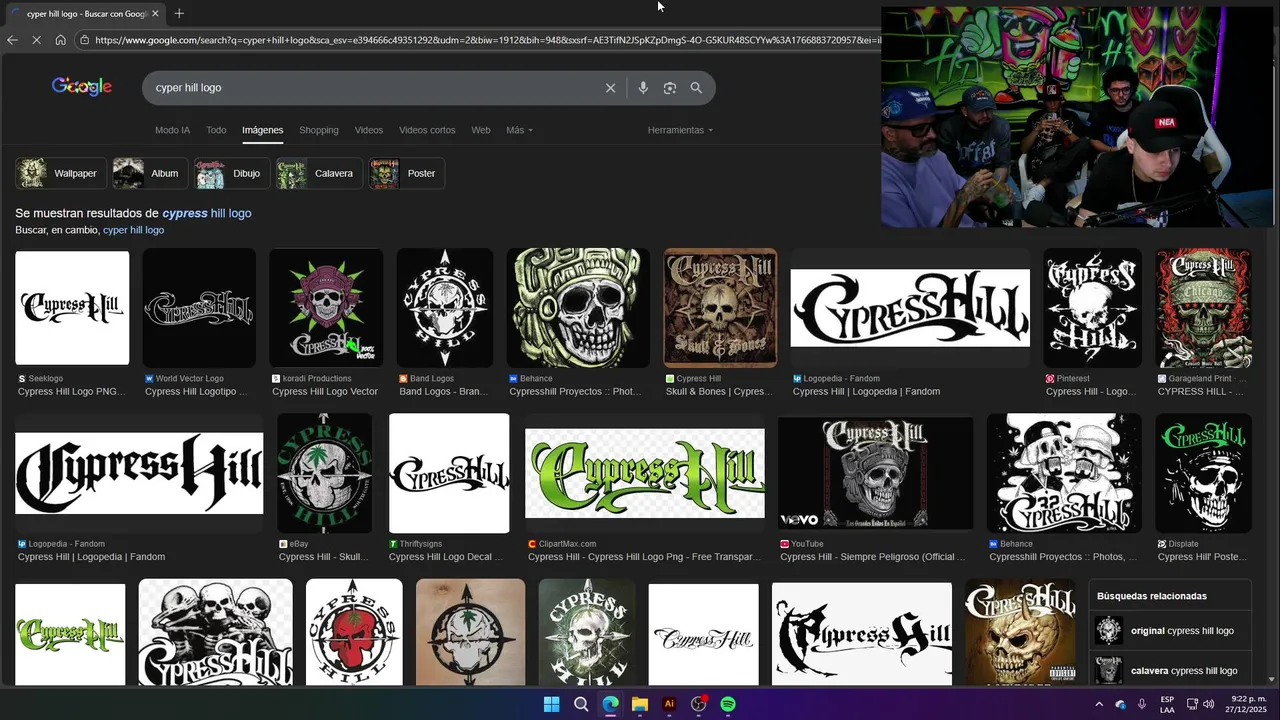This screenshot has width=1280, height=720.
Task: Open Windows Start menu
Action: [551, 704]
